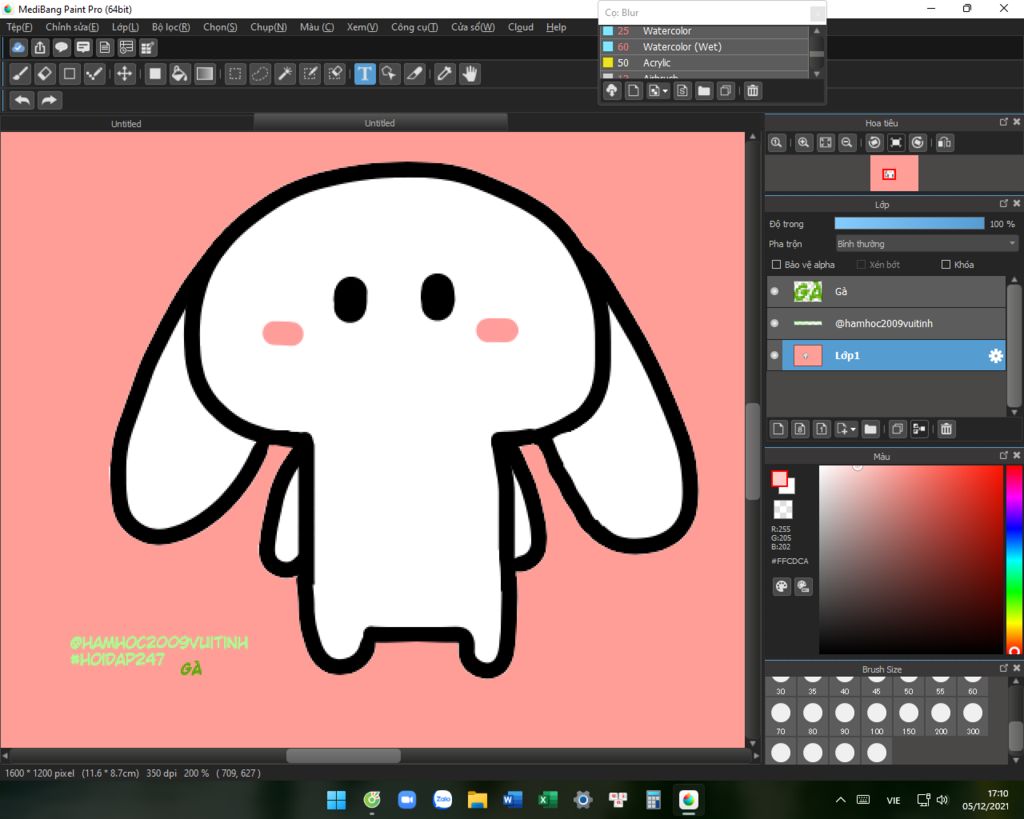
Task: Hide the Gà layer
Action: point(775,291)
